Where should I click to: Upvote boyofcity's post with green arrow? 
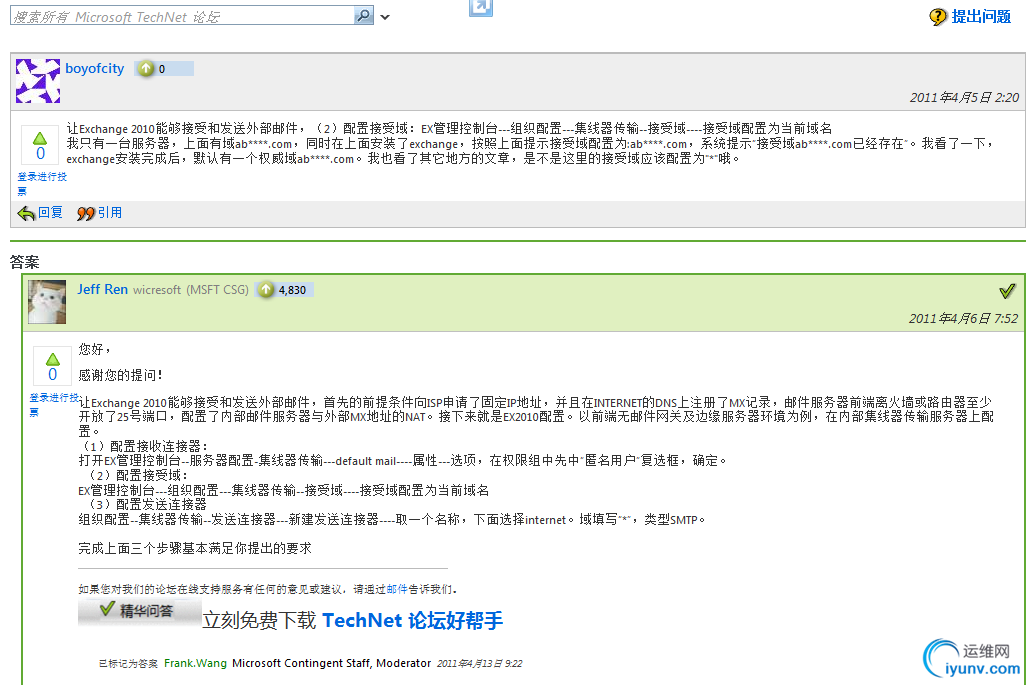point(40,138)
